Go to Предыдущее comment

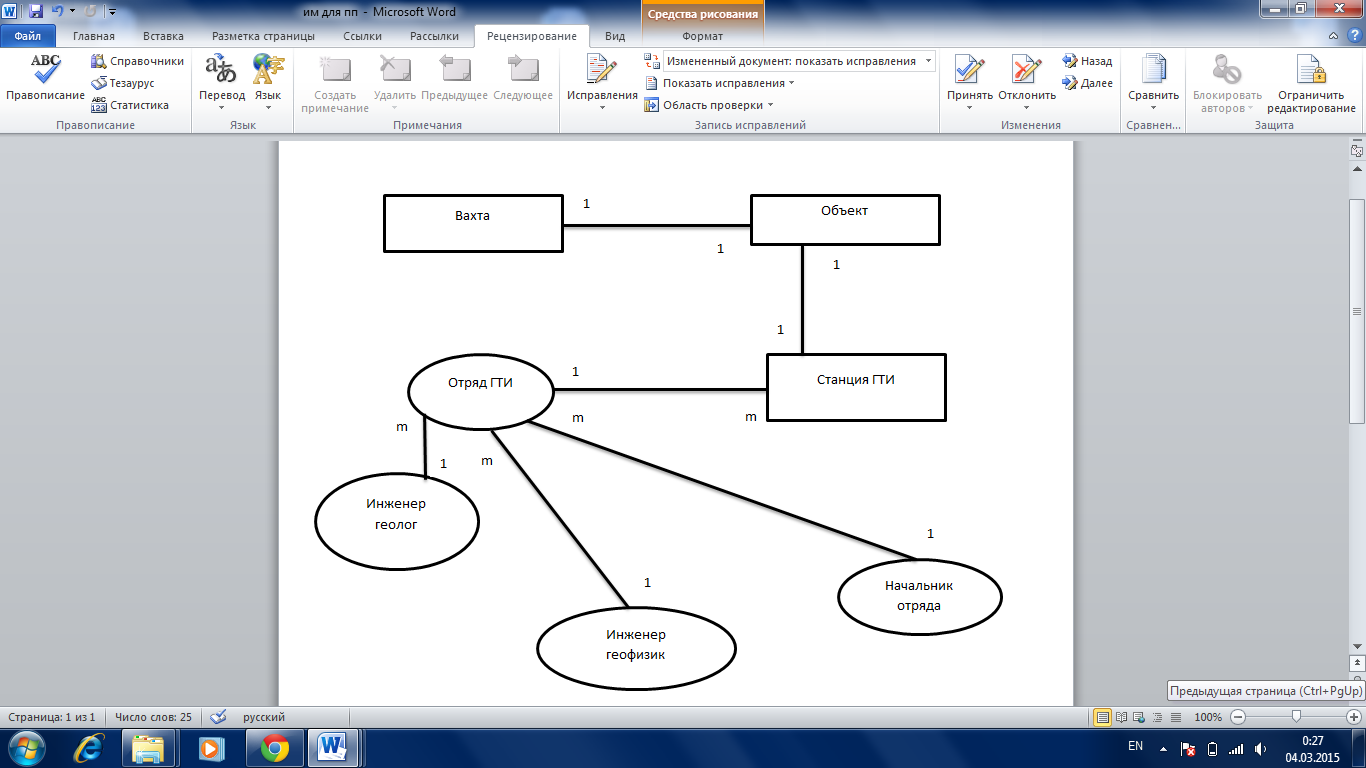tap(454, 78)
